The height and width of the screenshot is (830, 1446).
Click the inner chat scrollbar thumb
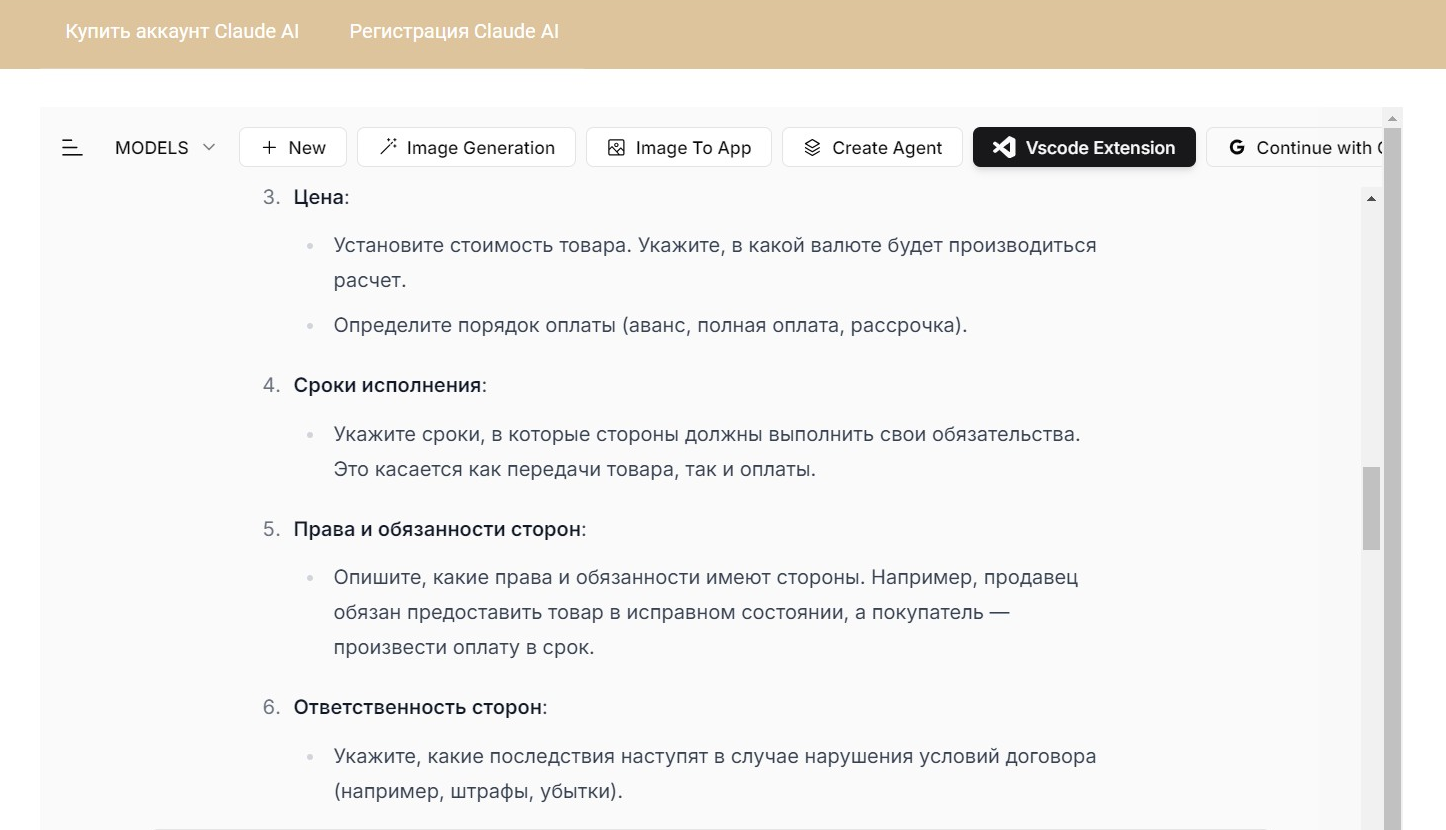(x=1371, y=508)
